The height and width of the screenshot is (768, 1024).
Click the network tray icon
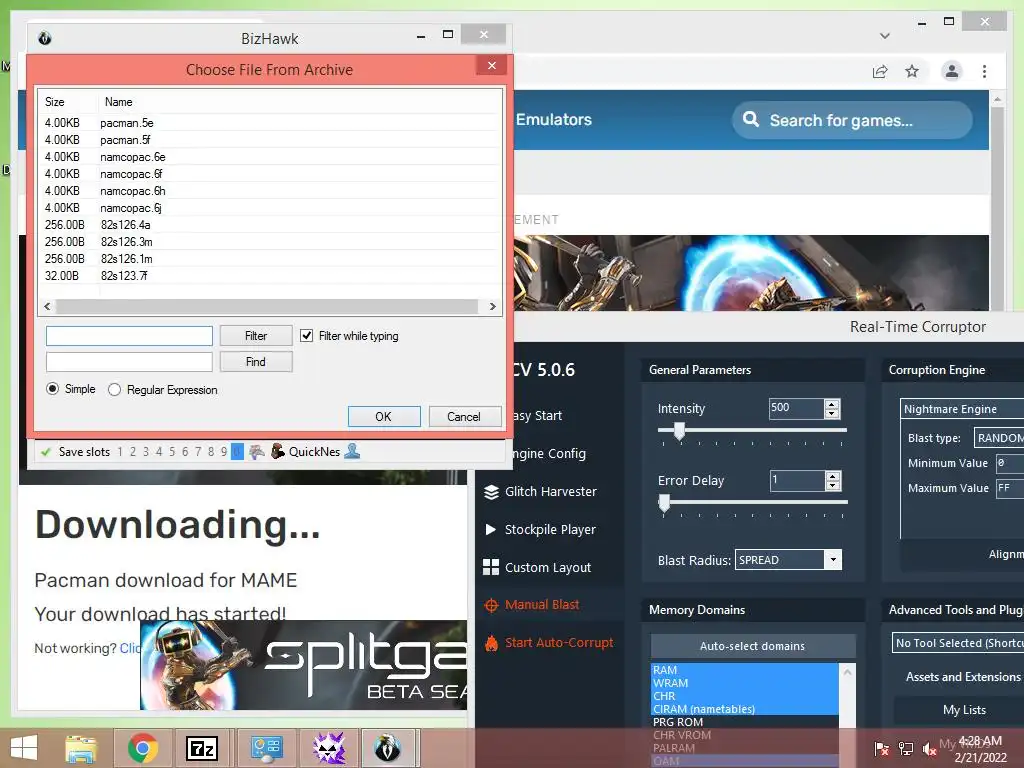[906, 749]
